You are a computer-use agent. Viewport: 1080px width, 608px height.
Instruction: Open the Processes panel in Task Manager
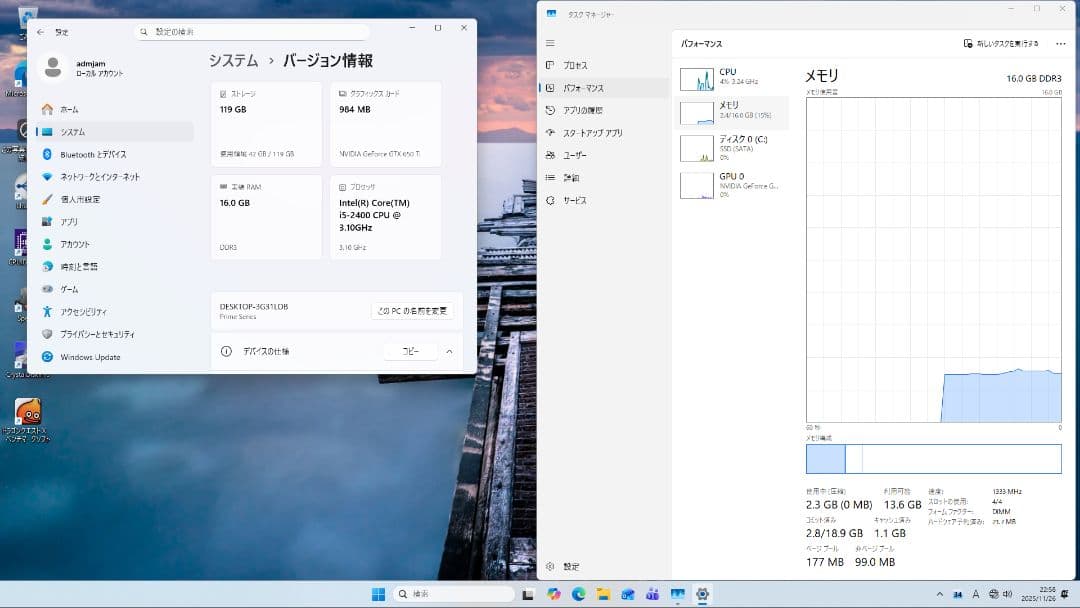[x=575, y=65]
